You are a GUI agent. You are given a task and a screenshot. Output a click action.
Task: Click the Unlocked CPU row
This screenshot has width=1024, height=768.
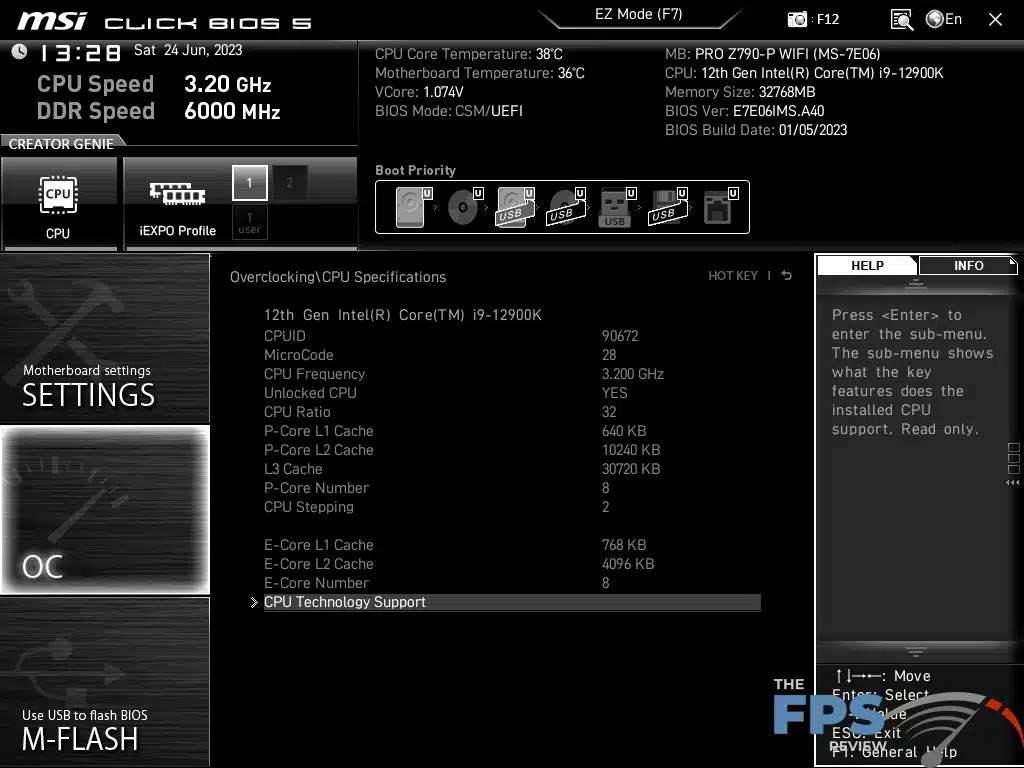(512, 392)
